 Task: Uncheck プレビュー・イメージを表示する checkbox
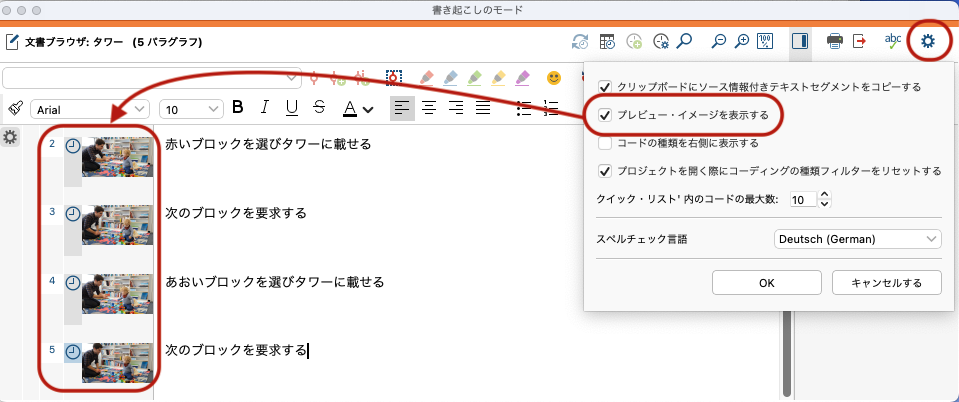[604, 116]
